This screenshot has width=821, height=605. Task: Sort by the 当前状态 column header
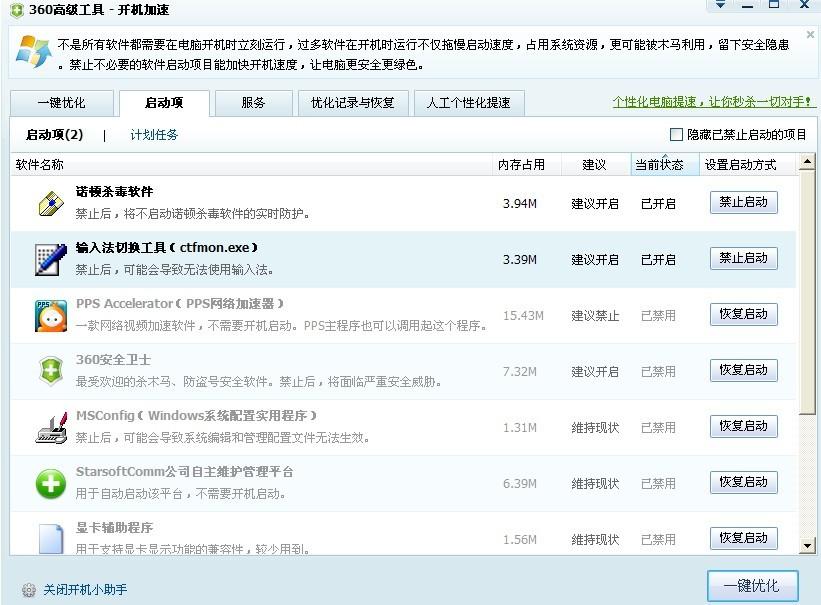[x=665, y=165]
